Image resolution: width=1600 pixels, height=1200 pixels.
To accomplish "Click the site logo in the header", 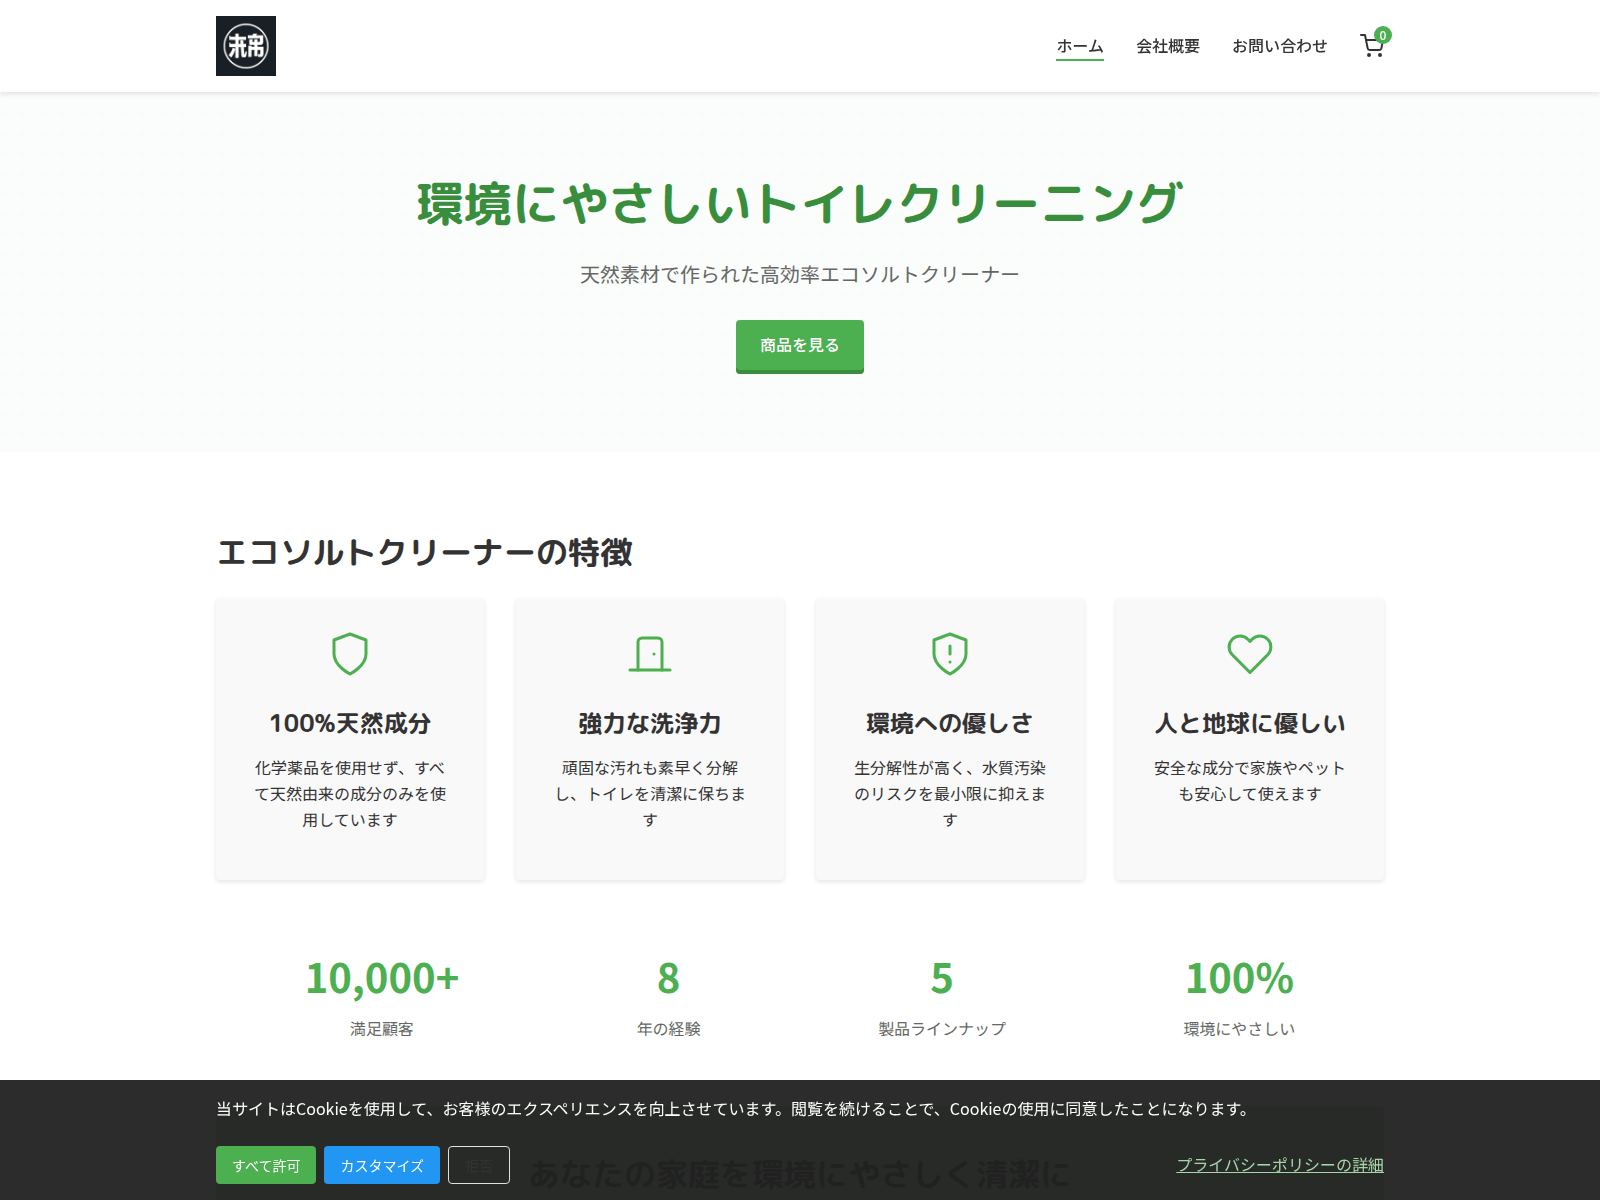I will tap(246, 46).
